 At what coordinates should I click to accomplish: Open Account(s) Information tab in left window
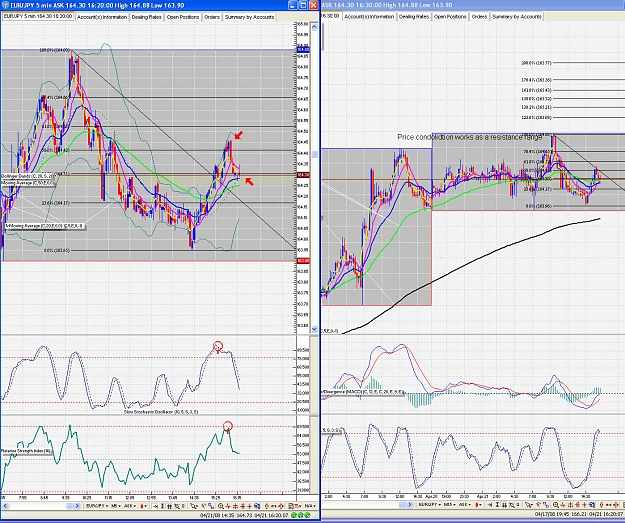(x=102, y=17)
